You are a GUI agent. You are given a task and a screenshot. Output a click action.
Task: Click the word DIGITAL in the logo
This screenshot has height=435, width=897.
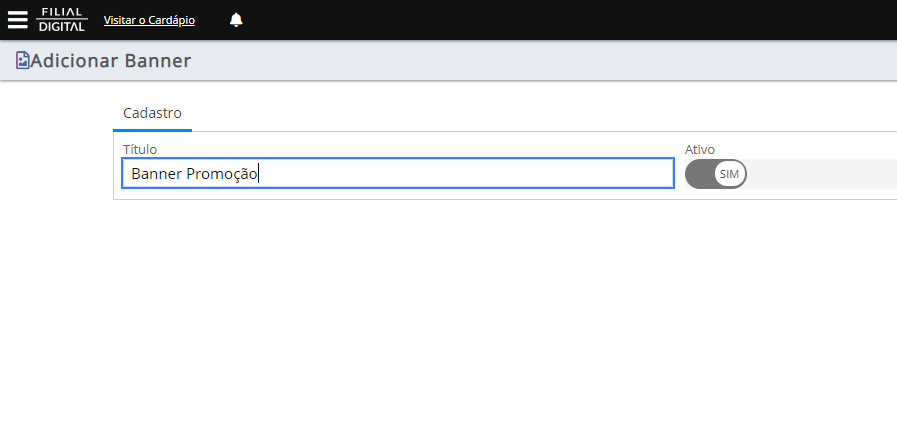(x=62, y=26)
